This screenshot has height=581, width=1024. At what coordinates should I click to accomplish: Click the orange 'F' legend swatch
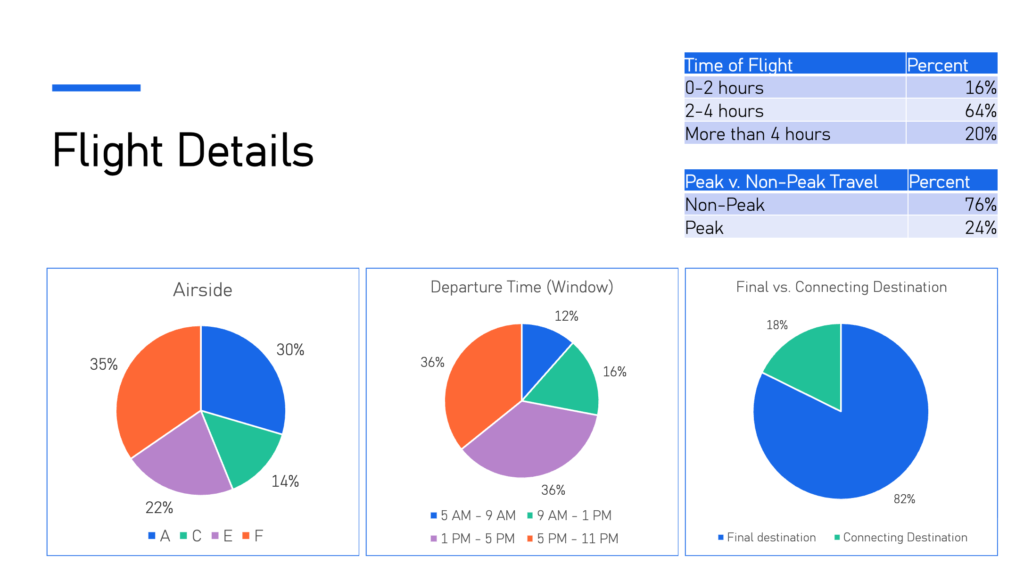coord(246,536)
